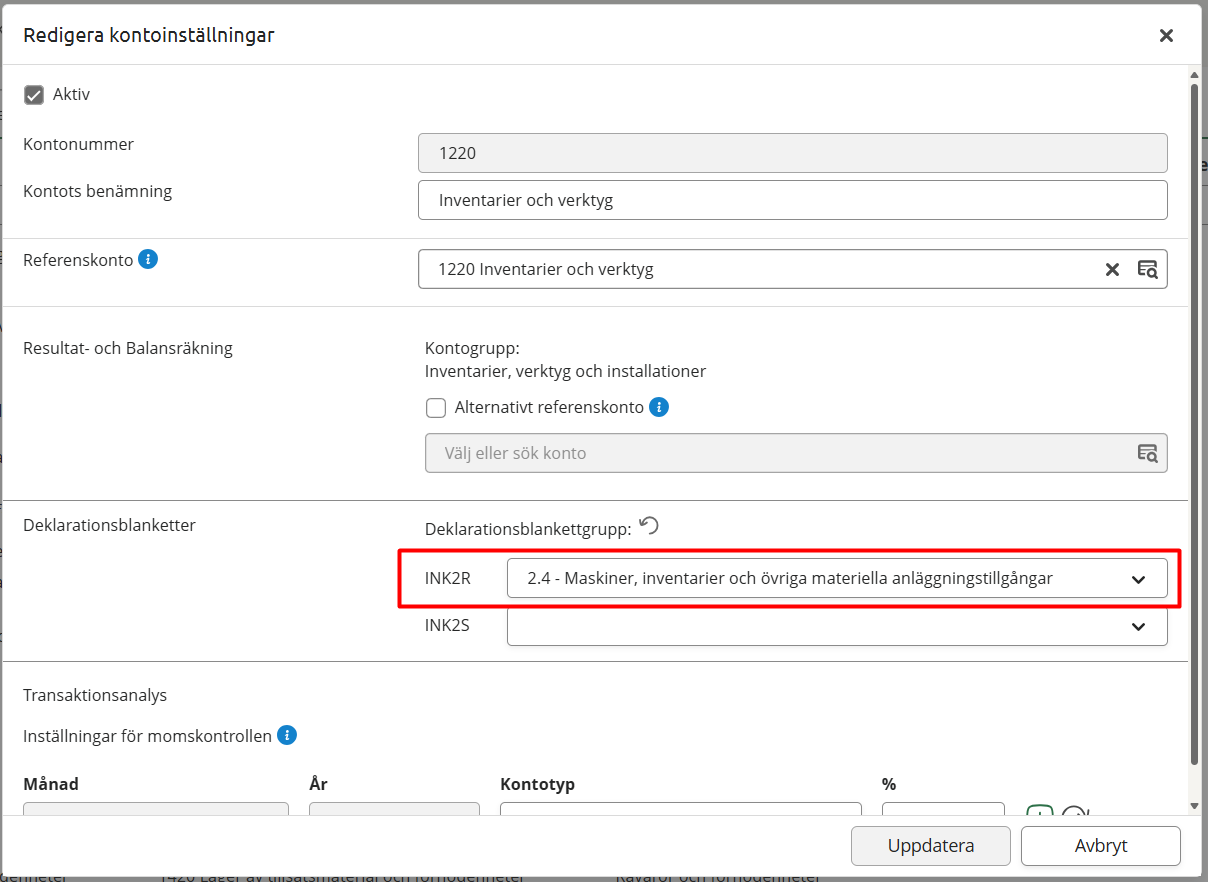Uncheck the Aktiv checkbox
This screenshot has width=1208, height=882.
(x=35, y=95)
